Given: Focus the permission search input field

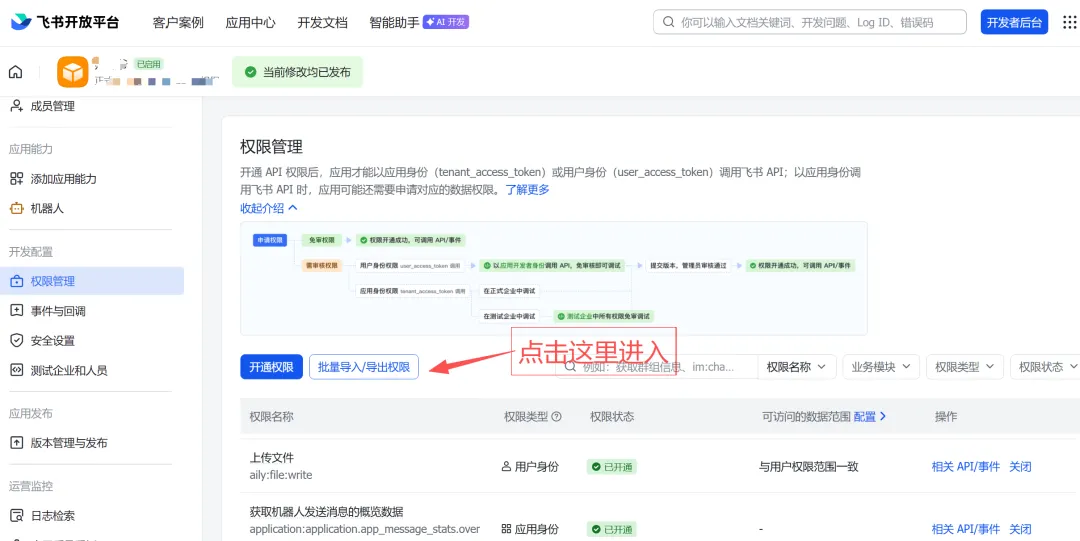Looking at the screenshot, I should (657, 367).
